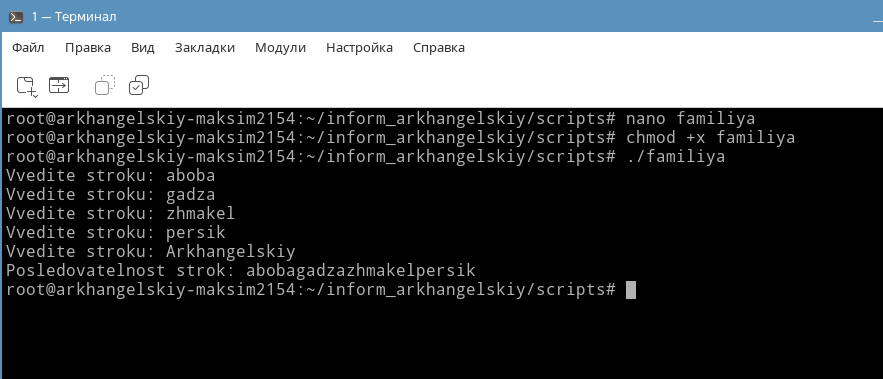This screenshot has height=379, width=883.
Task: Expand the New Tab icon's dropdown arrow
Action: [35, 96]
